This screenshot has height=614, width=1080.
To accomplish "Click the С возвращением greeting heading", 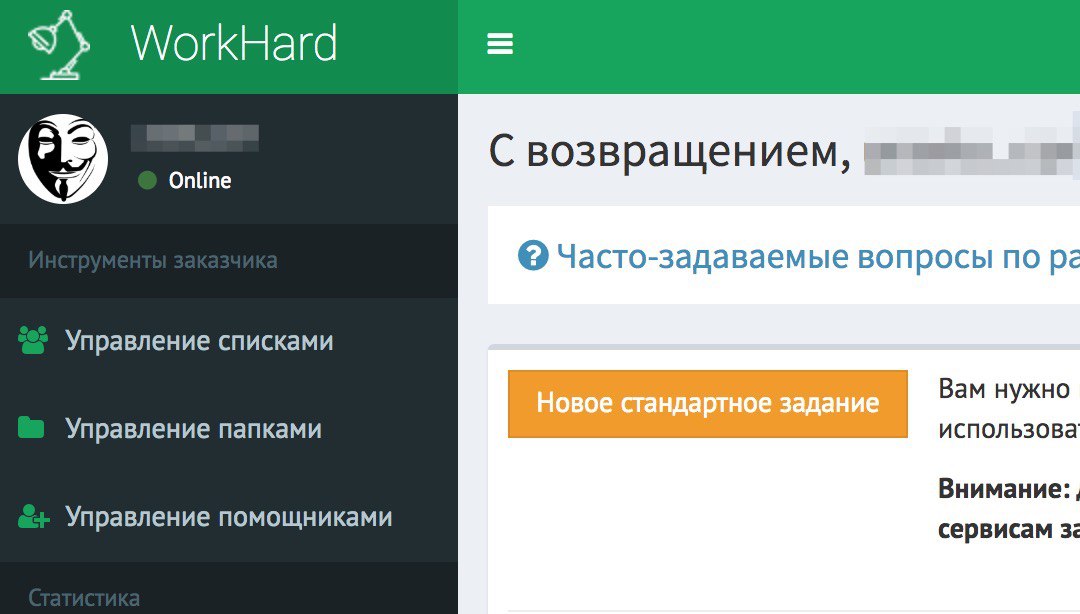I will (670, 151).
